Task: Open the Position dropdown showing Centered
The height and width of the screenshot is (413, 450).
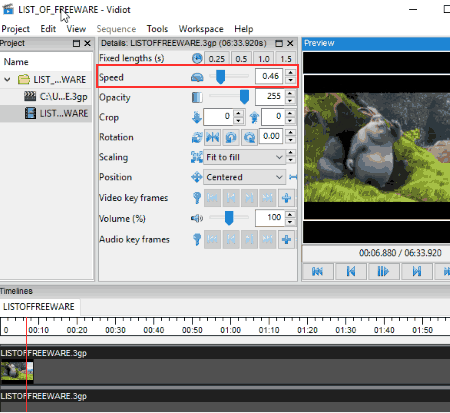Action: [x=245, y=177]
